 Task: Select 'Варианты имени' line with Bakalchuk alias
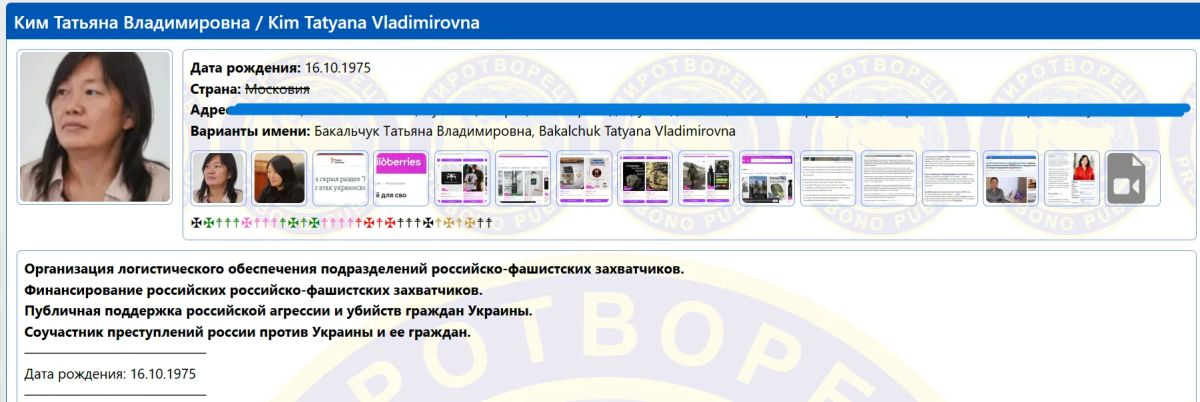click(463, 131)
